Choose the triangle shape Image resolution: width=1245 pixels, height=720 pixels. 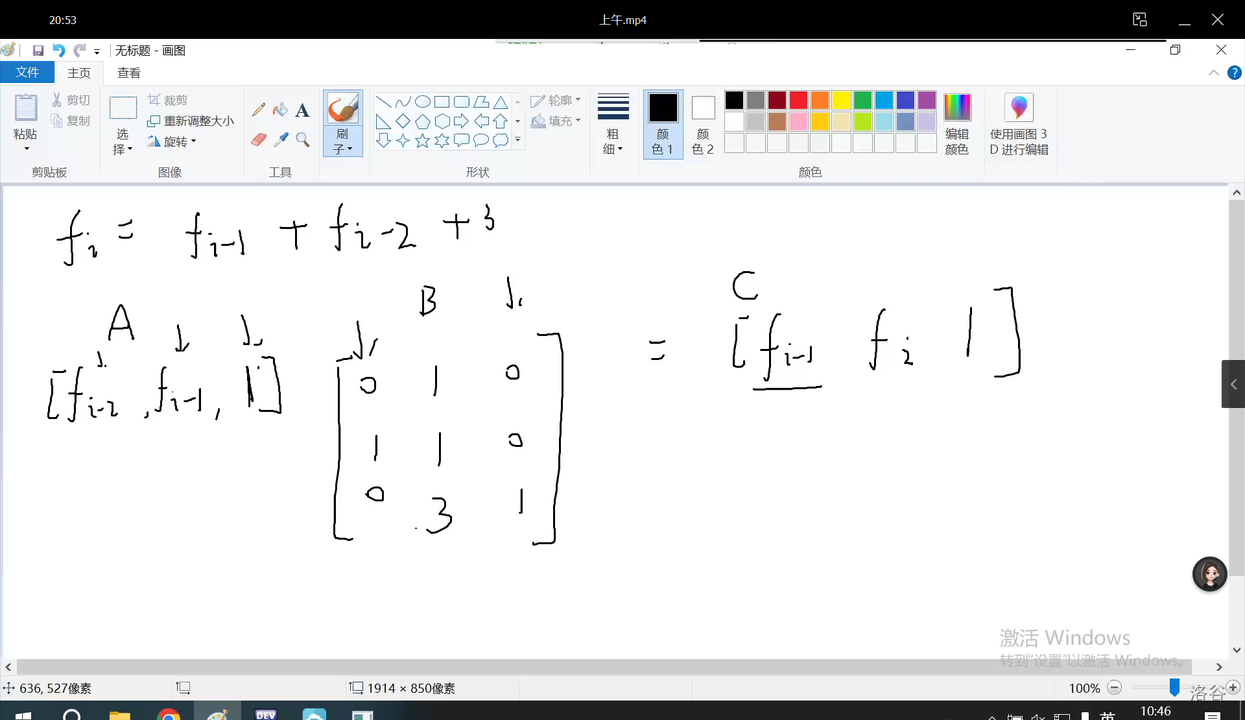pos(501,102)
